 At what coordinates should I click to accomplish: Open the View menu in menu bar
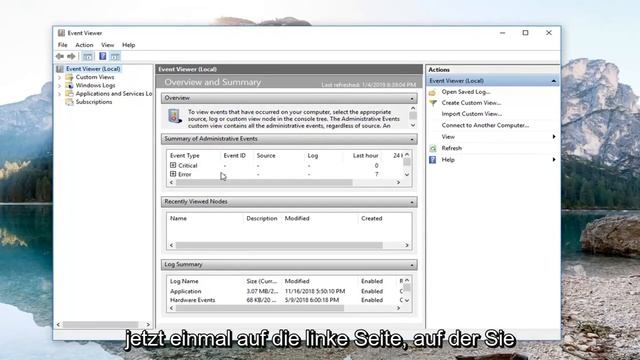(x=107, y=45)
